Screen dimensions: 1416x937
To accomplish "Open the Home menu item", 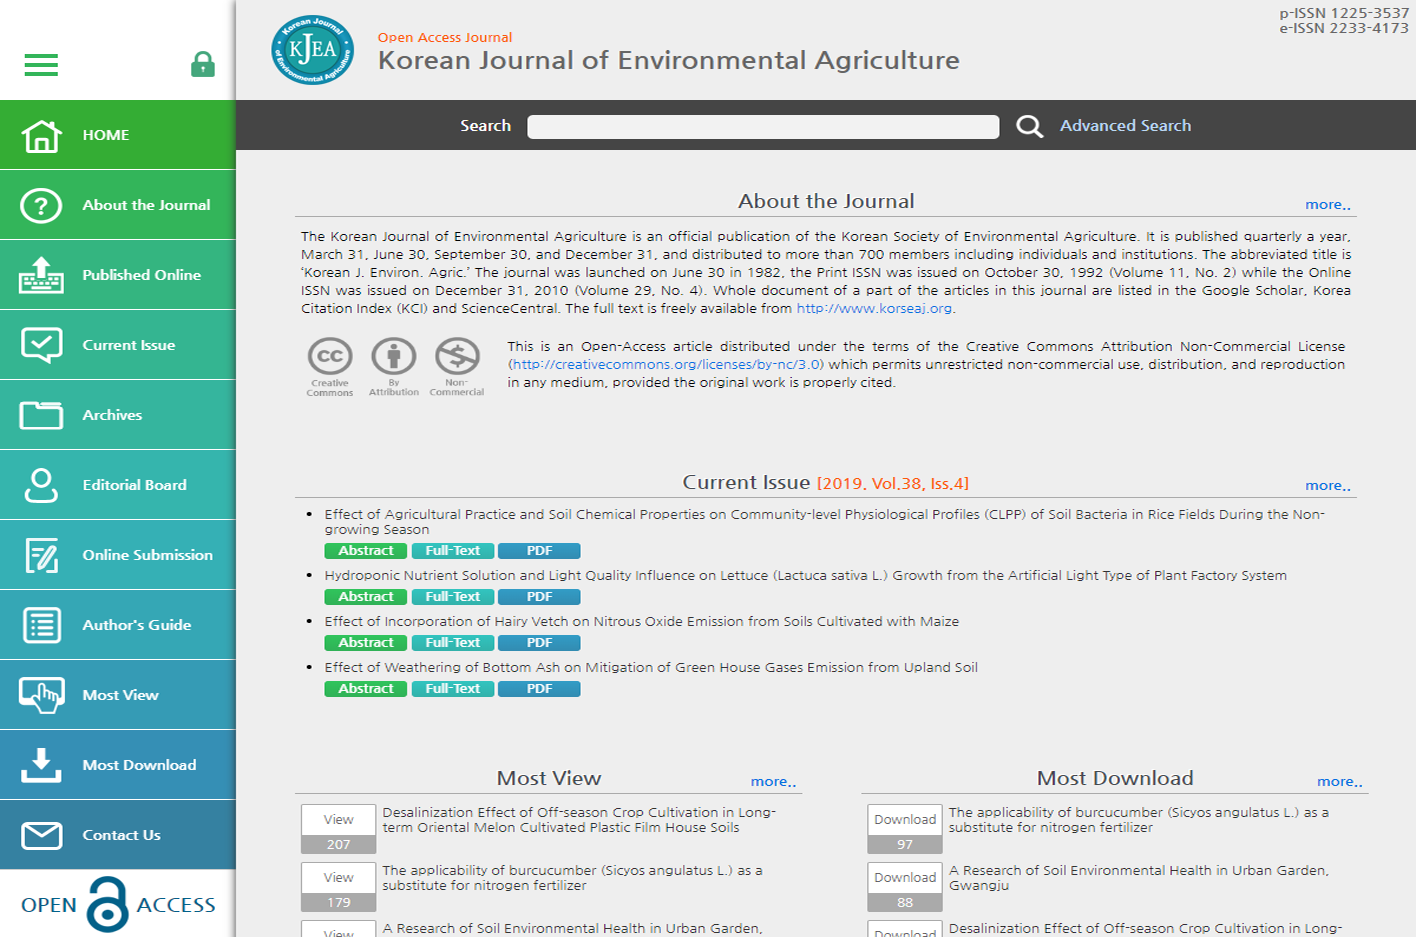I will point(118,135).
